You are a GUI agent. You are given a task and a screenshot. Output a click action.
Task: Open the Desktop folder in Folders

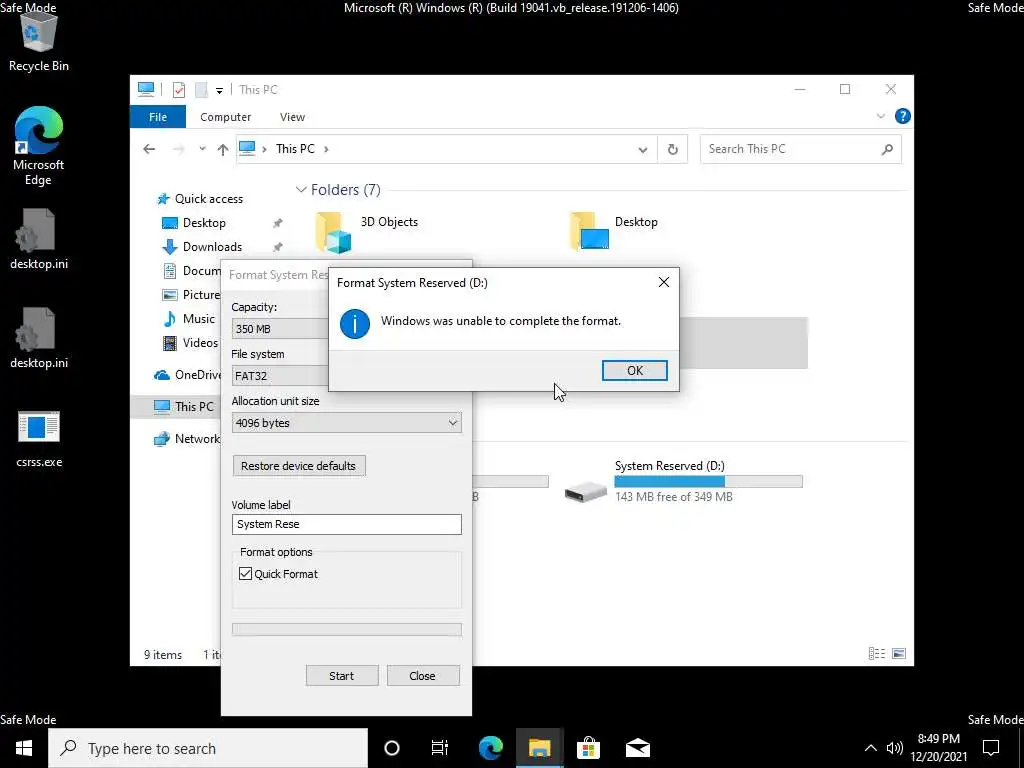click(x=614, y=232)
